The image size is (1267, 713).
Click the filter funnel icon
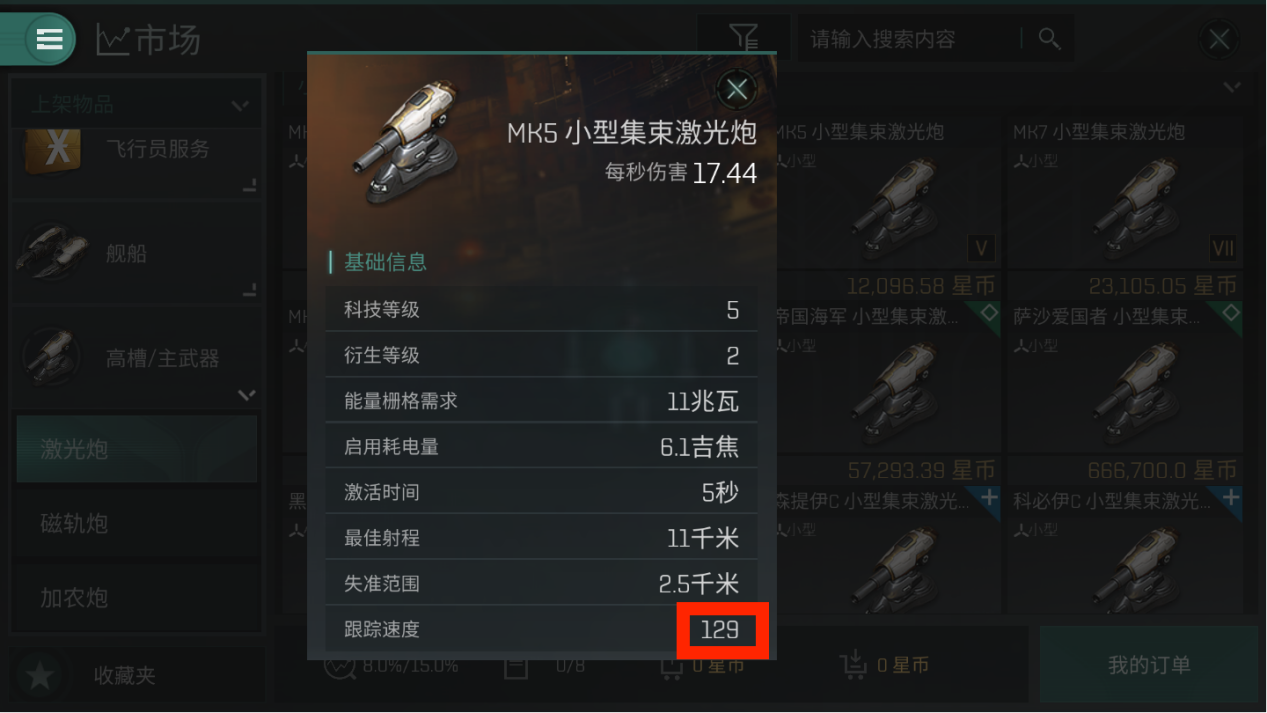(743, 38)
